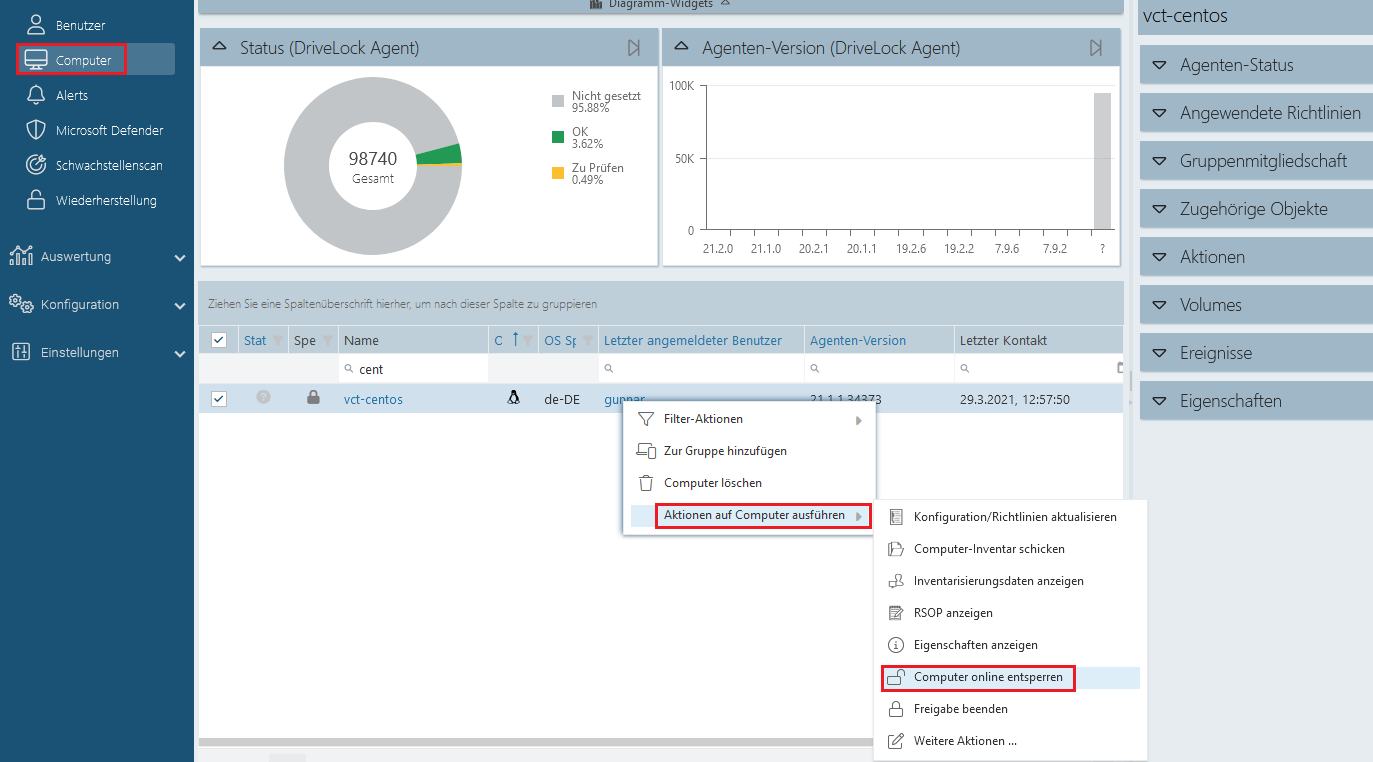Open the vct-centos computer link
The height and width of the screenshot is (762, 1373).
pyautogui.click(x=373, y=399)
